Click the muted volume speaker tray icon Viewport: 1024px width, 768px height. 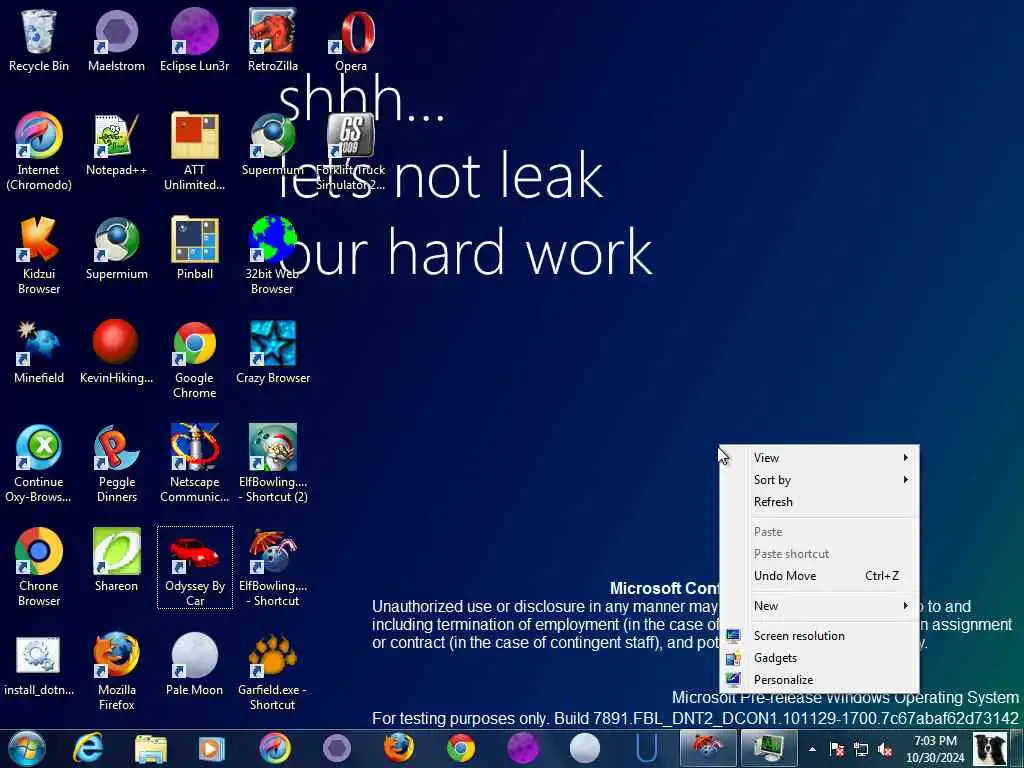pos(886,750)
